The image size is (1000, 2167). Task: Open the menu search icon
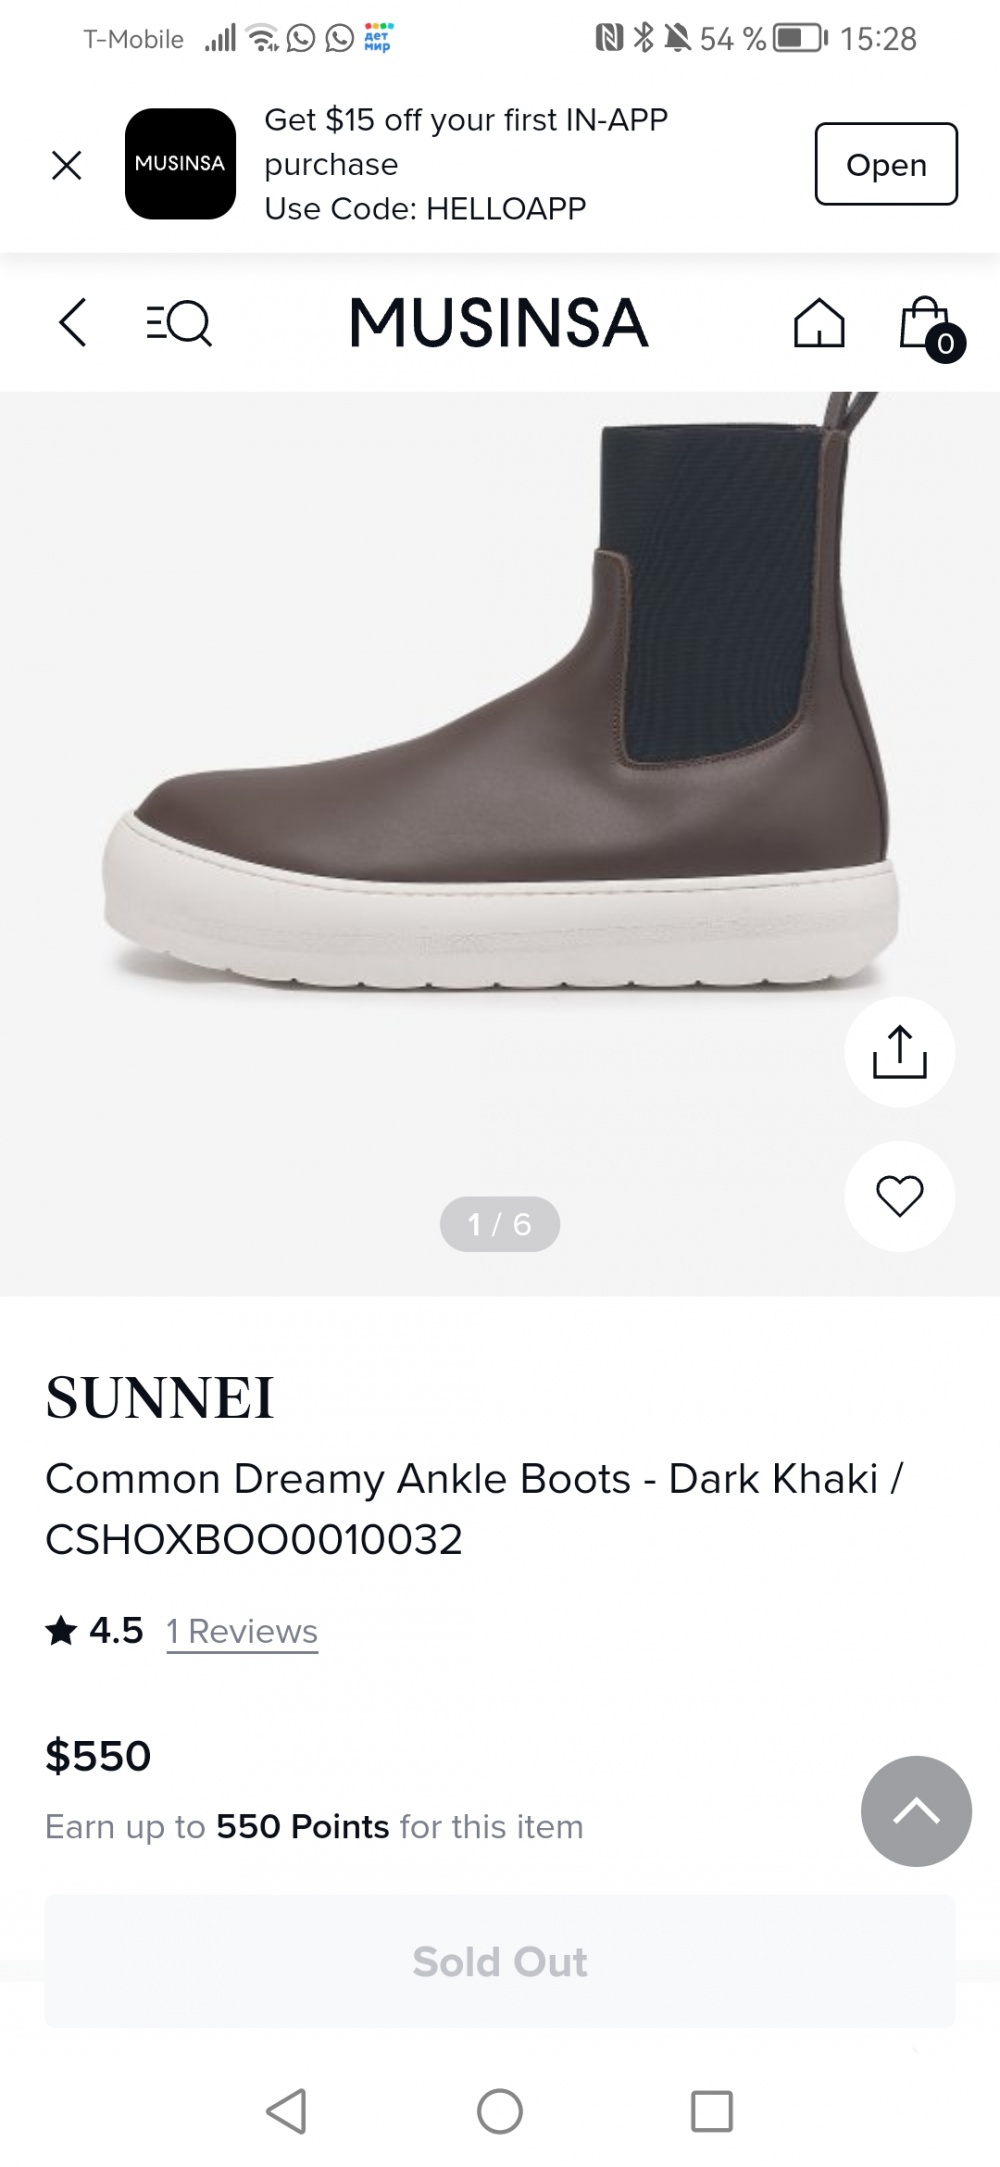pos(179,323)
